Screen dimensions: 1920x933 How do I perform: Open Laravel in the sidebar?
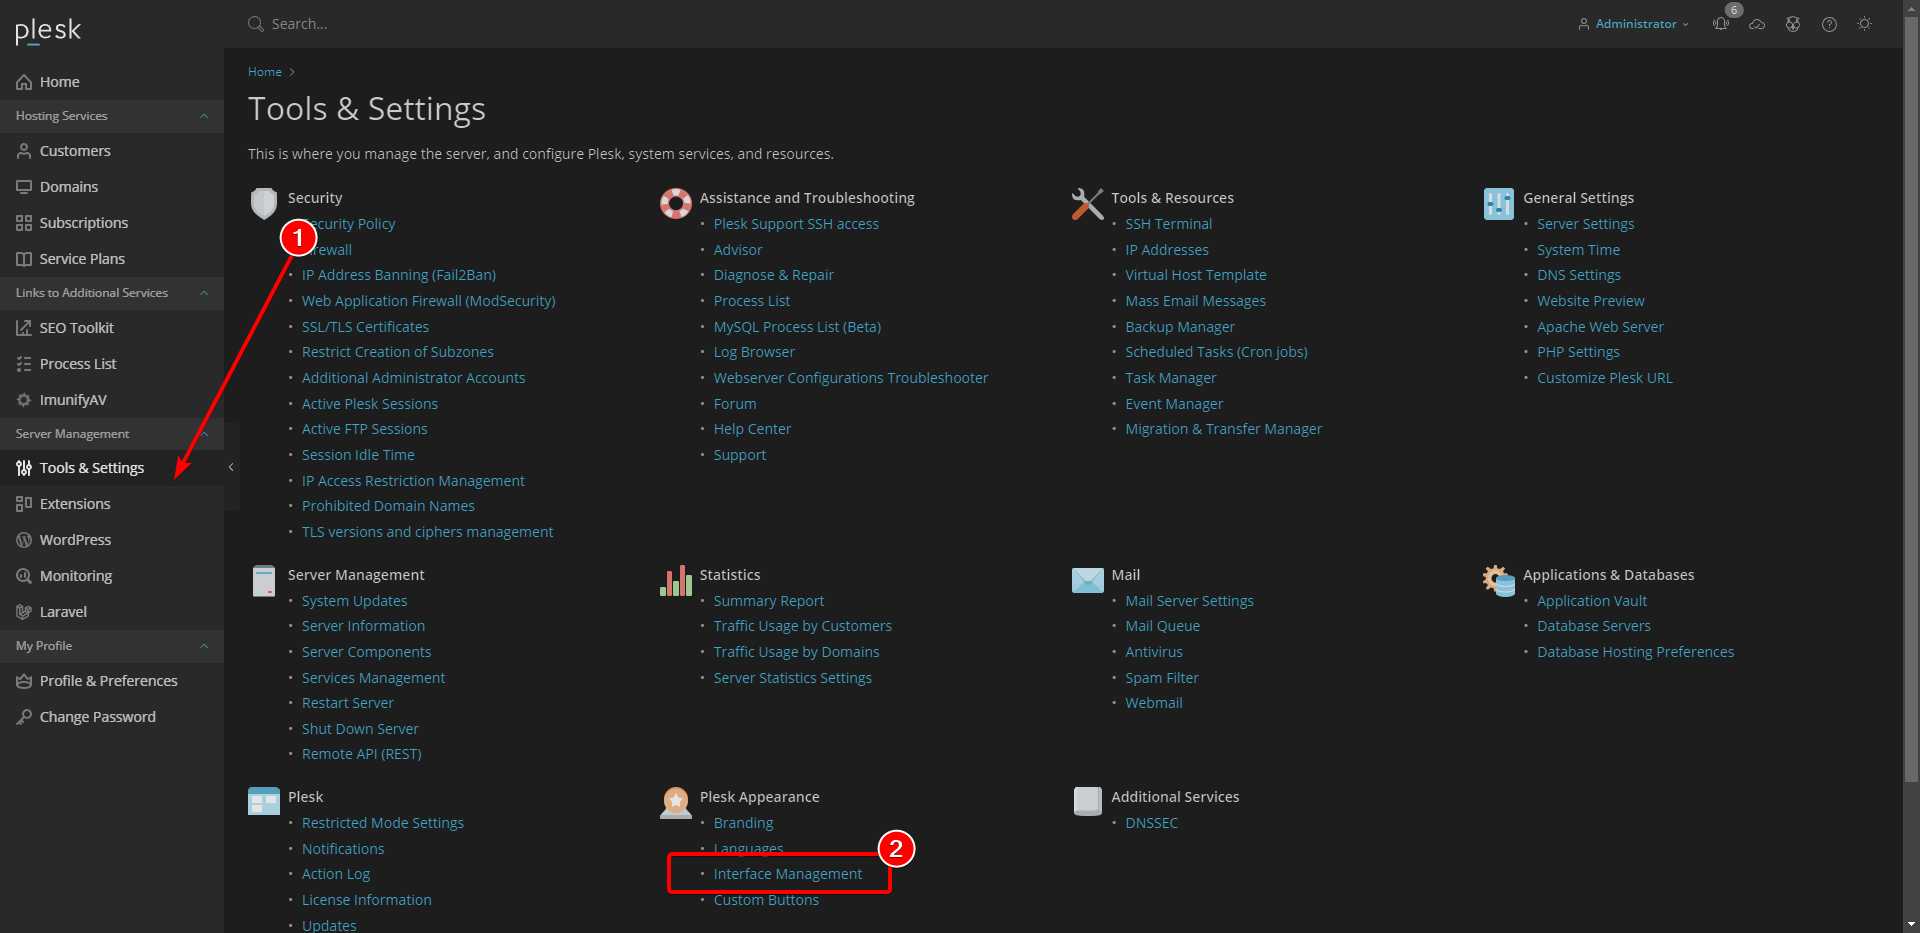(112, 612)
